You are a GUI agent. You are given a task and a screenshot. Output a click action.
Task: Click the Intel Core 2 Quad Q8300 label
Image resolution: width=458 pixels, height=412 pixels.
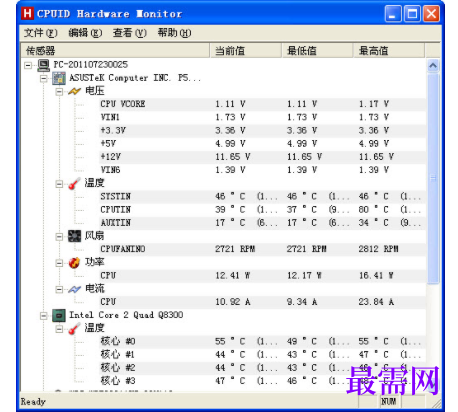pos(126,315)
